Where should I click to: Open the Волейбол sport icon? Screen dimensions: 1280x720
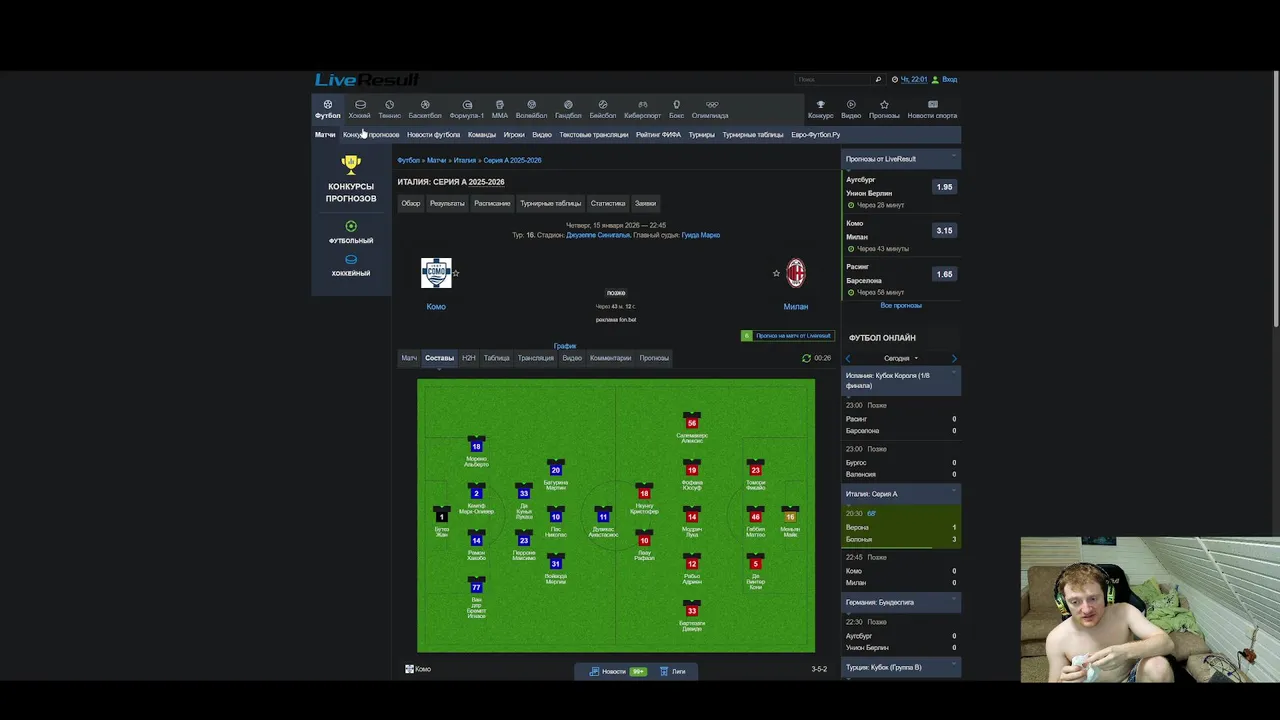click(531, 109)
